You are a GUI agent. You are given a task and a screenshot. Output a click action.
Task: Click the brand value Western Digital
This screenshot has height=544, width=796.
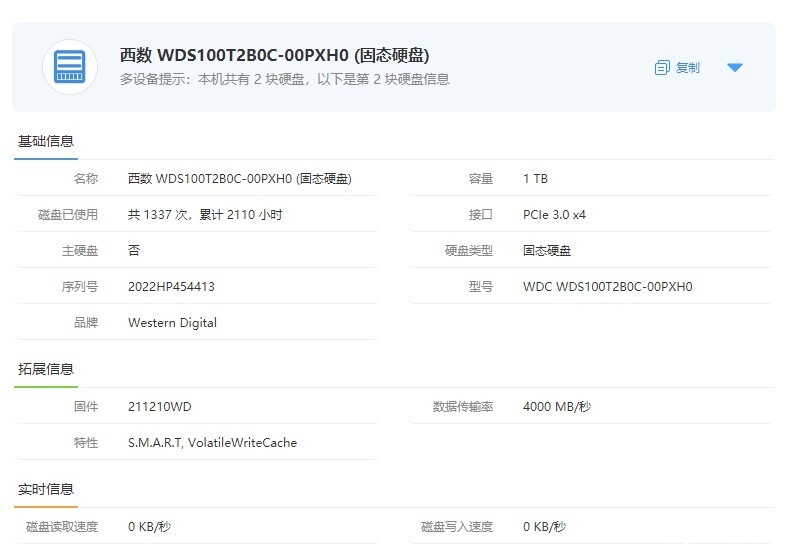[173, 323]
